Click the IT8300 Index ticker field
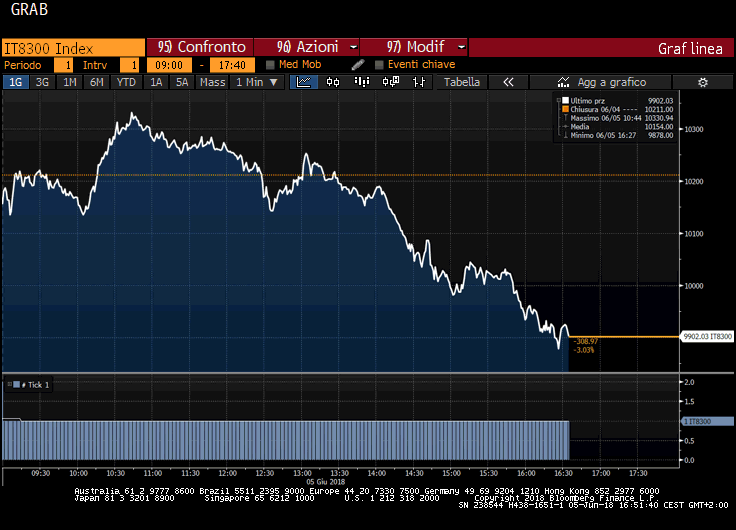This screenshot has width=736, height=530. [73, 48]
